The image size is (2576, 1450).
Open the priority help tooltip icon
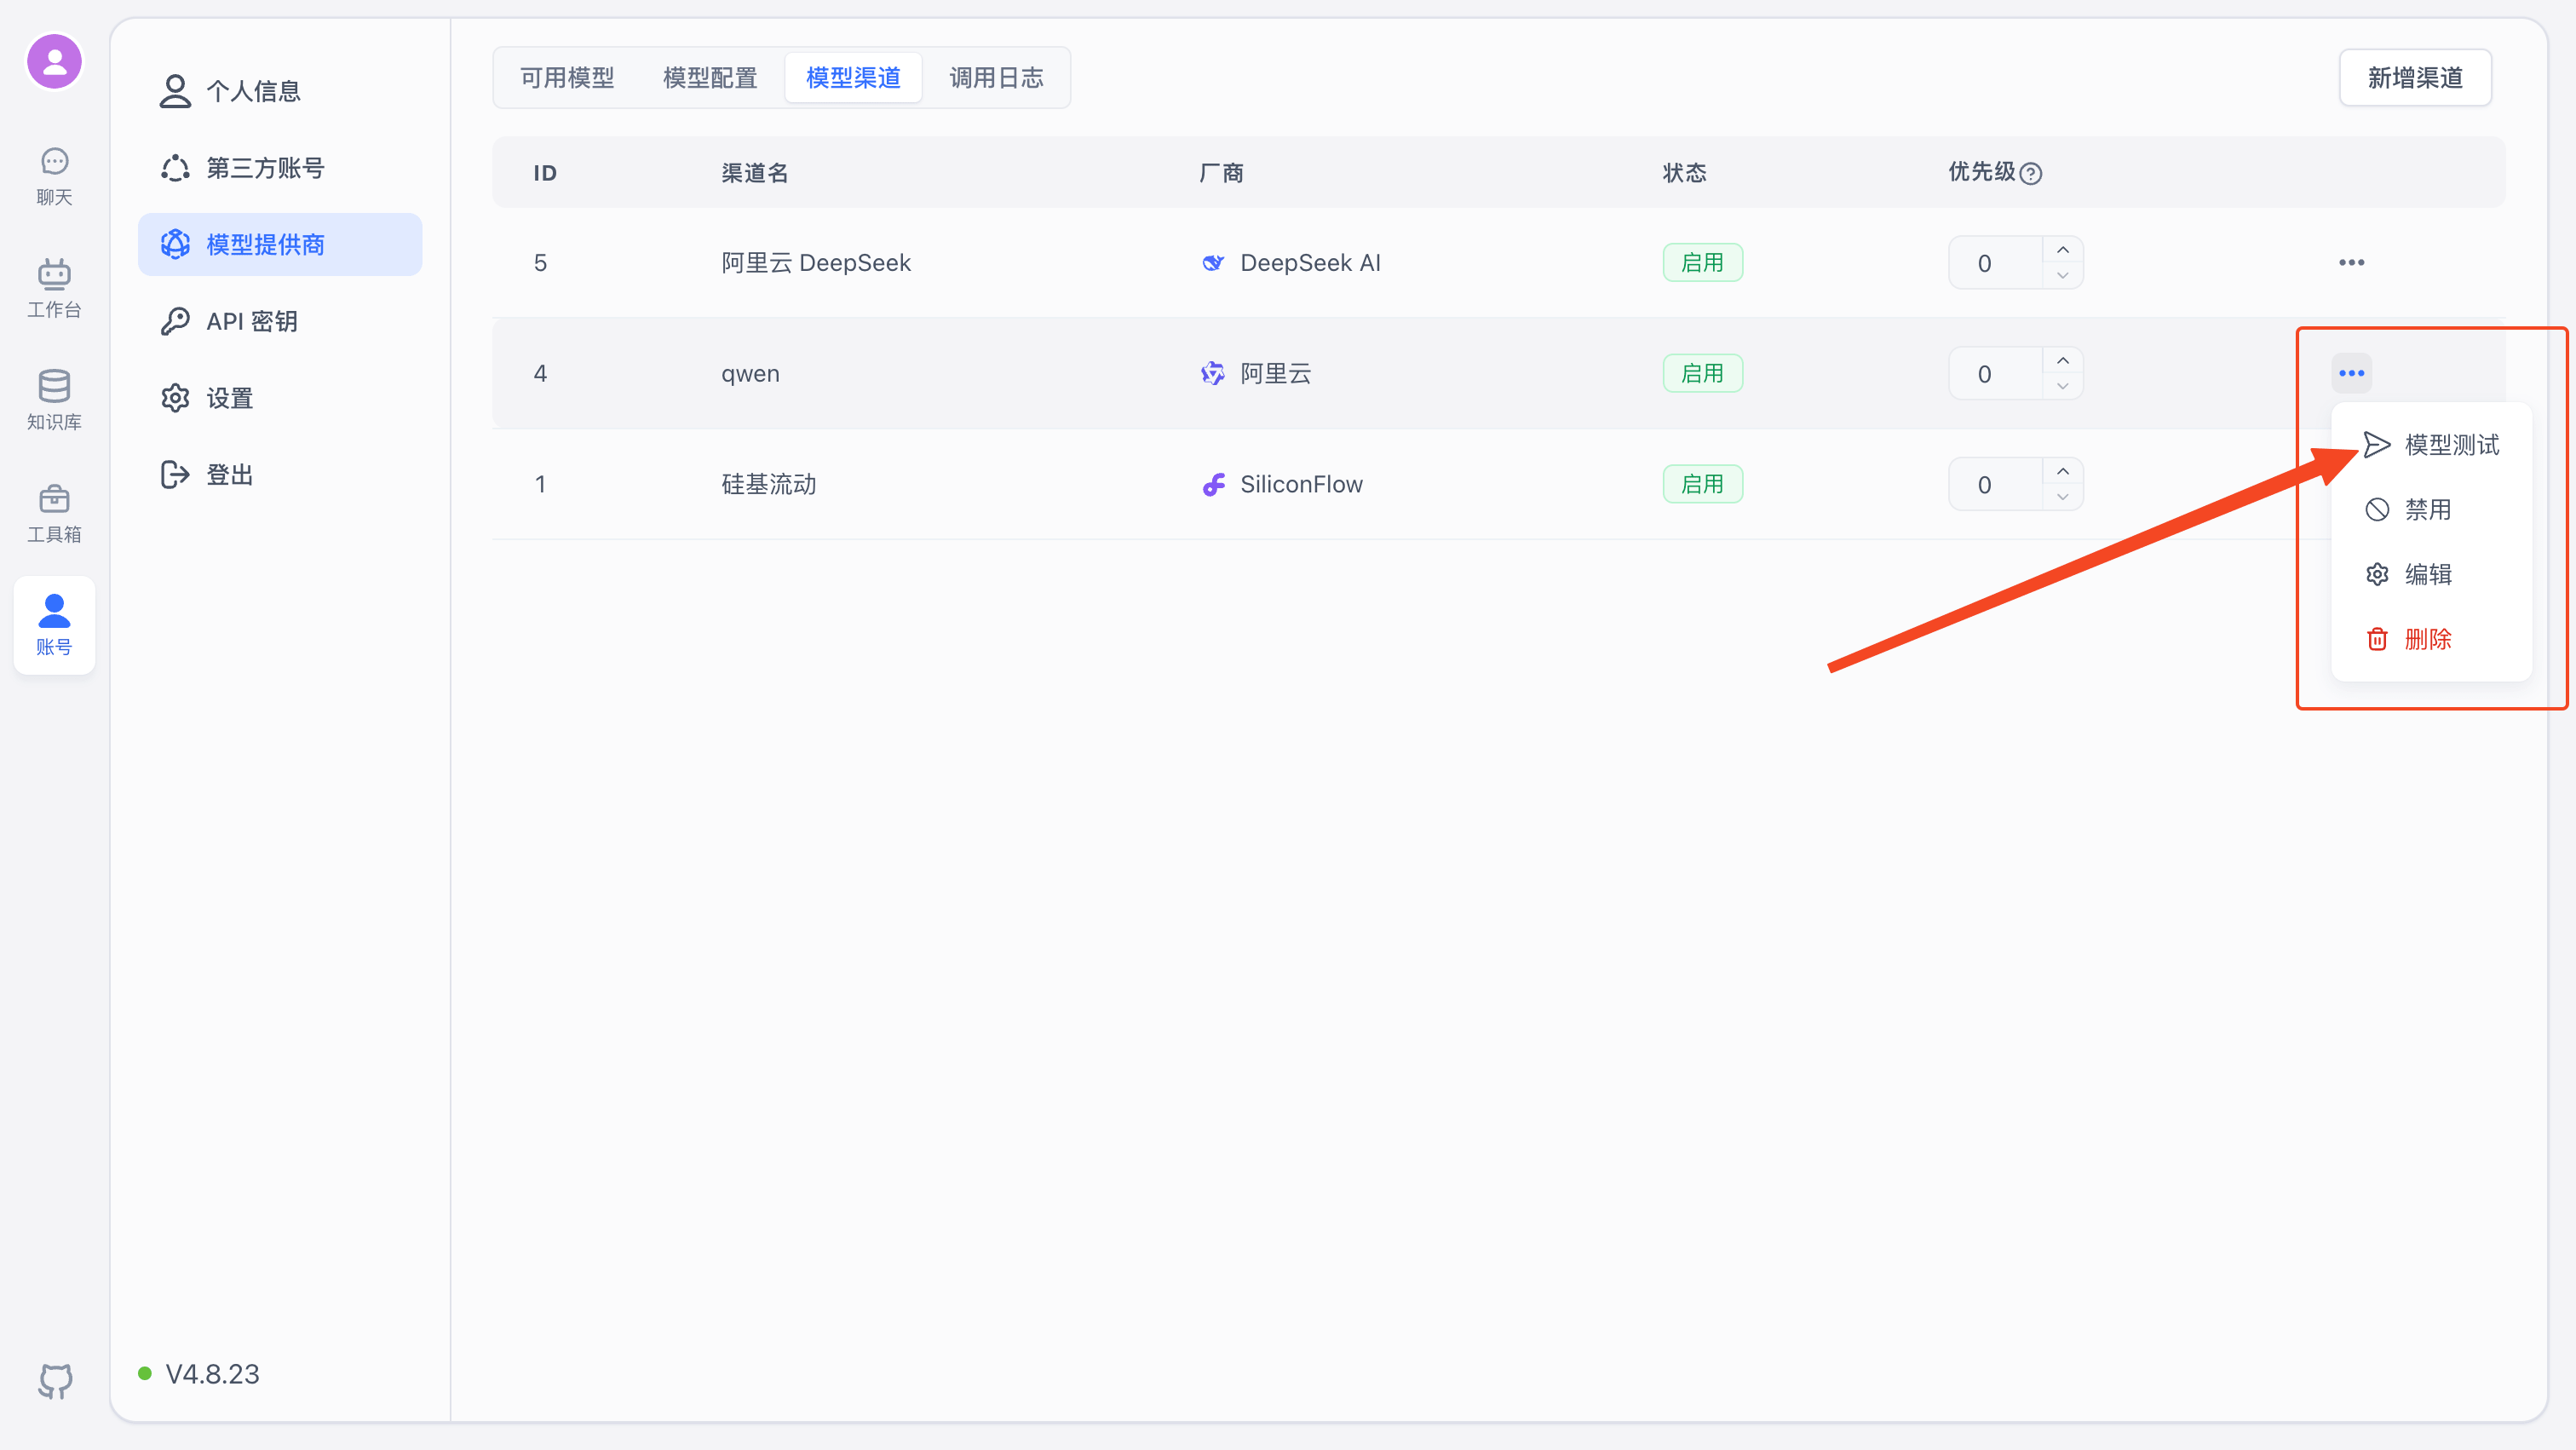[x=2032, y=172]
